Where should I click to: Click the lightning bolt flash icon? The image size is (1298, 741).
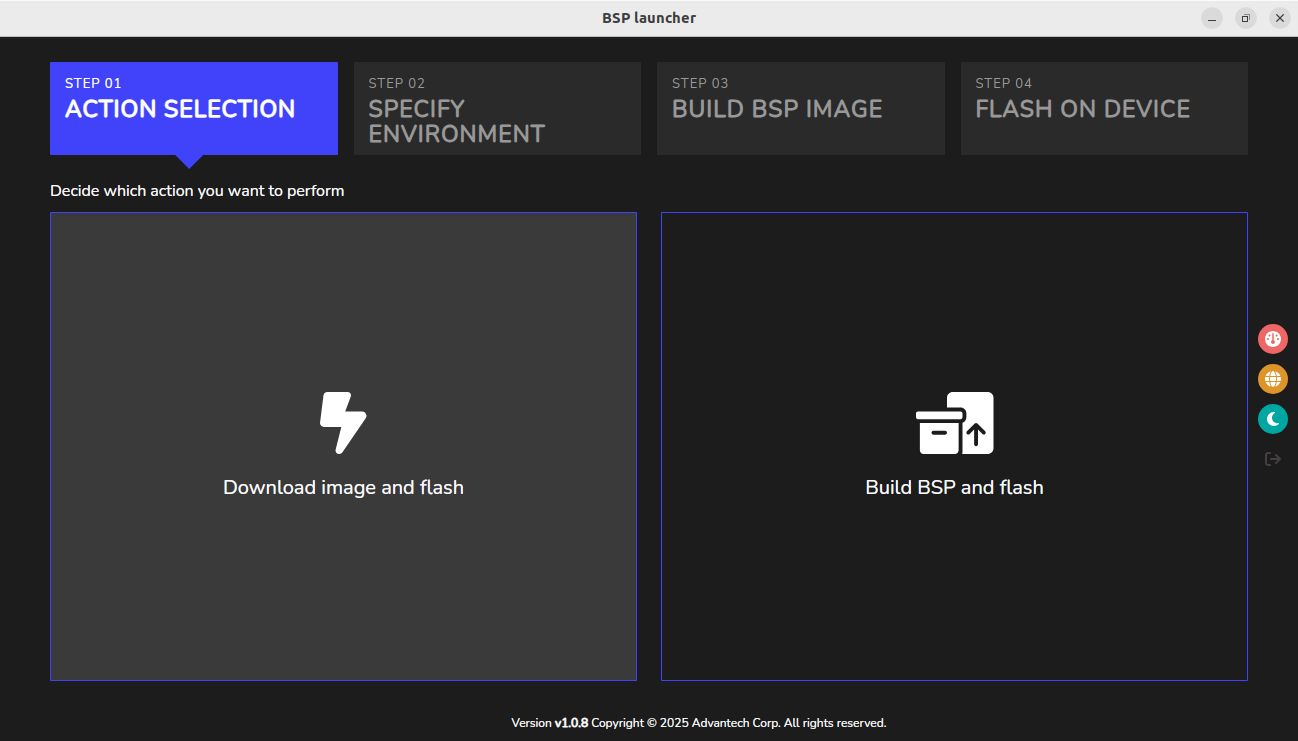343,422
